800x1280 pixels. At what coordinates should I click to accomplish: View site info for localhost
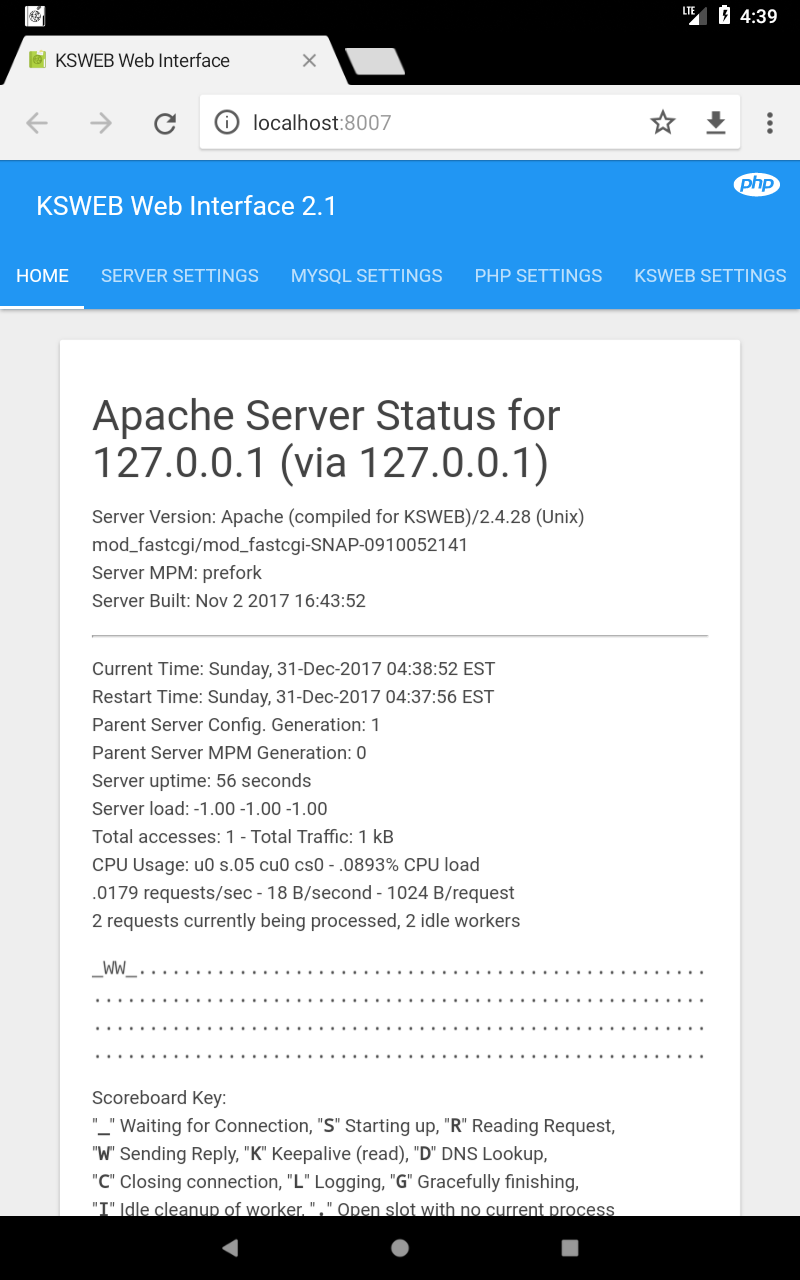228,123
